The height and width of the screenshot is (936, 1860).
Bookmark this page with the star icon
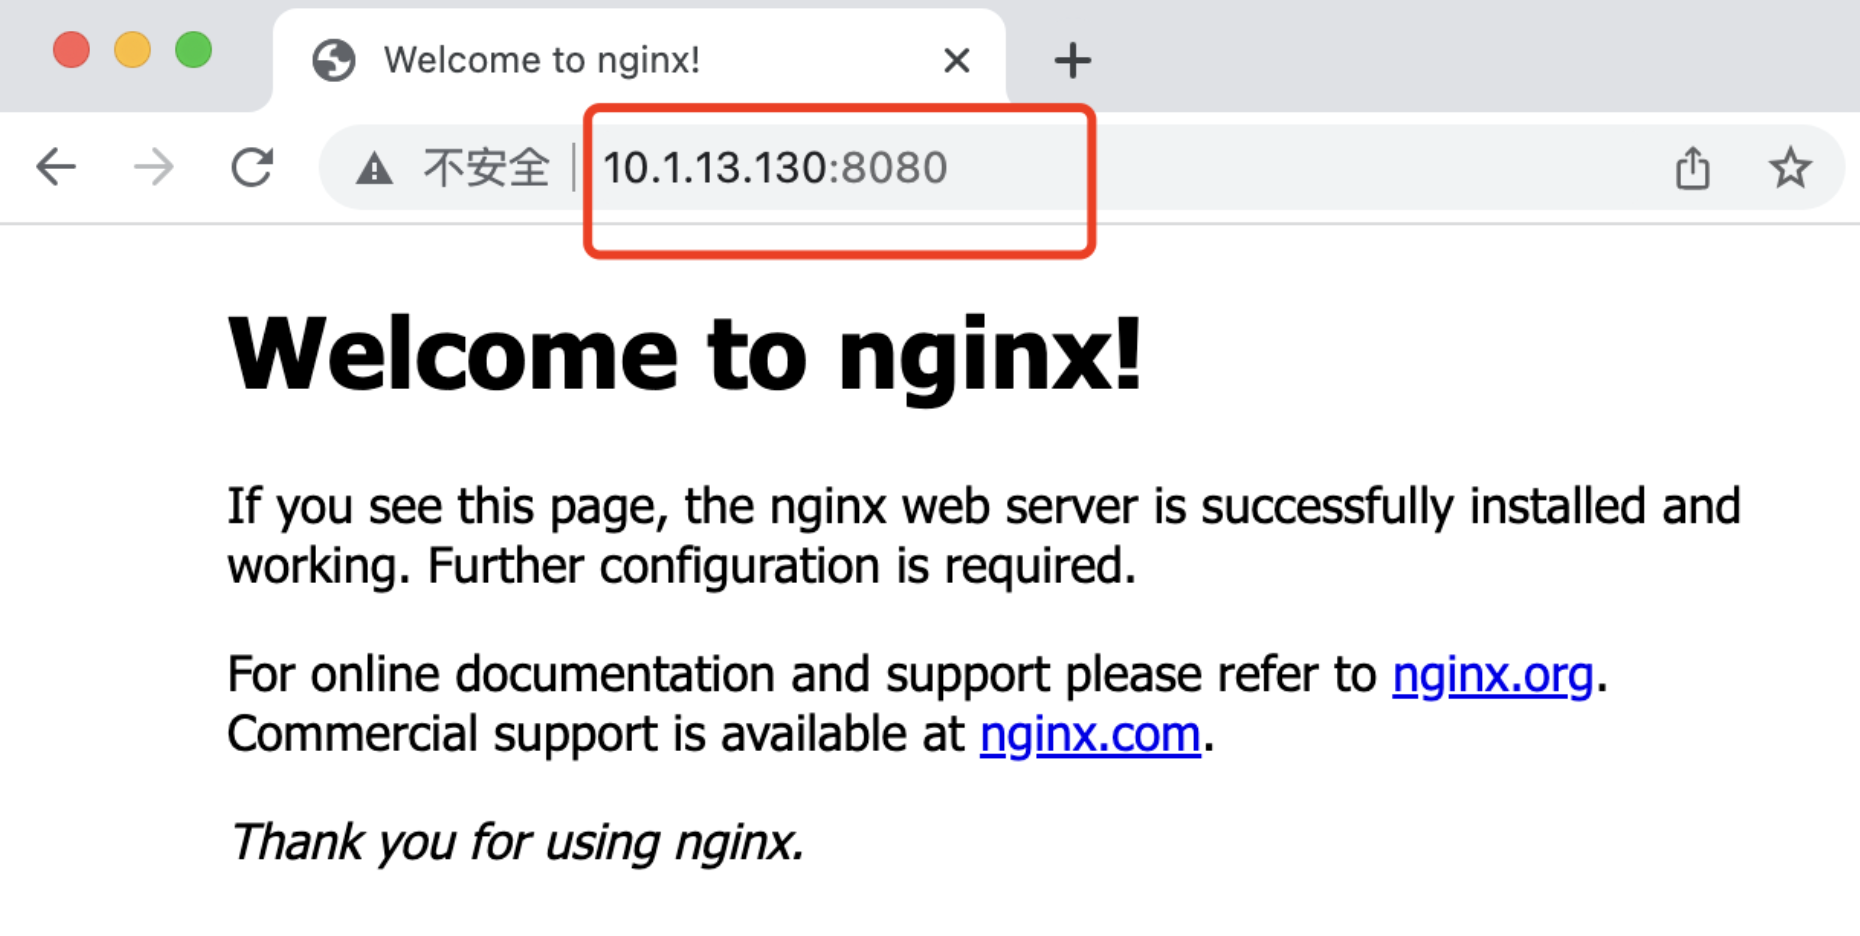pos(1789,167)
